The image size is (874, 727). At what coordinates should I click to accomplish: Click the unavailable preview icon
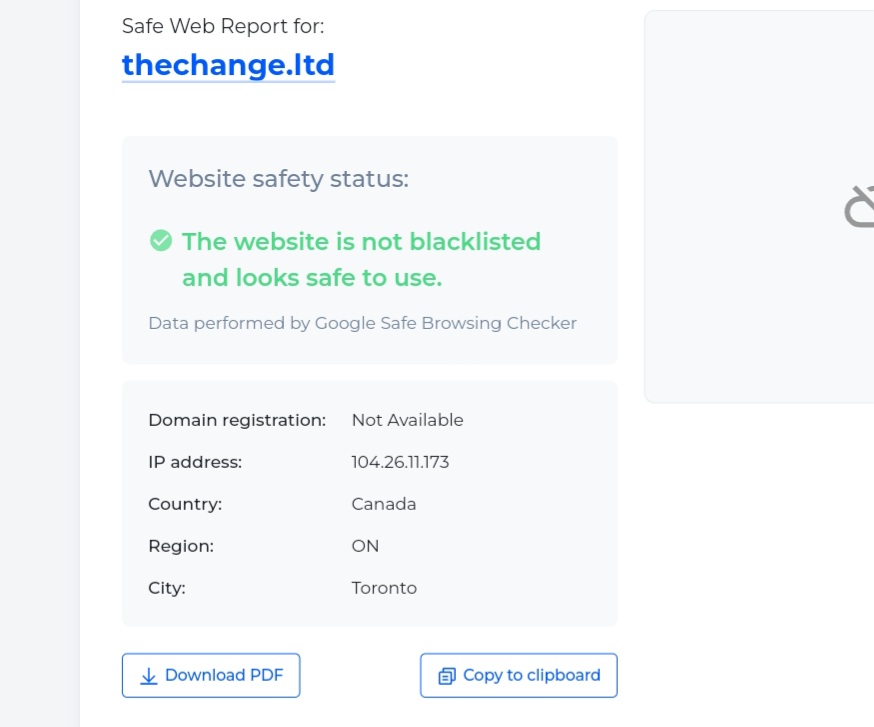tap(860, 207)
